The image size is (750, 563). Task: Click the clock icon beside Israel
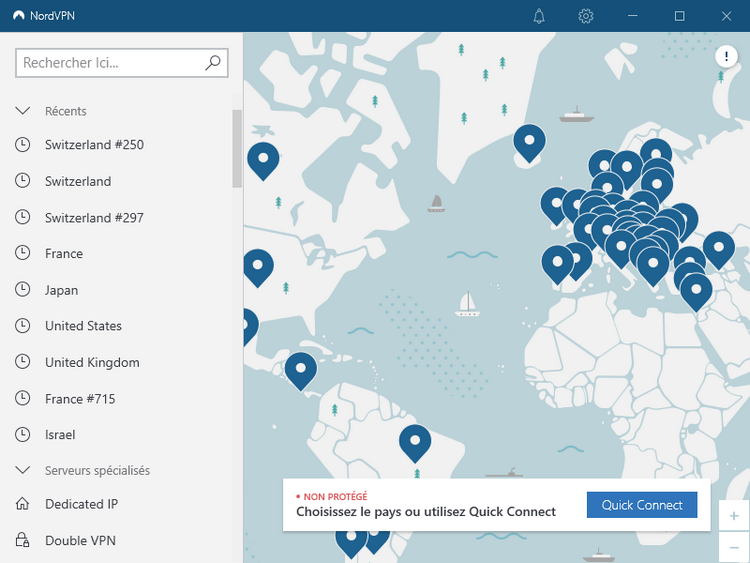coord(22,434)
